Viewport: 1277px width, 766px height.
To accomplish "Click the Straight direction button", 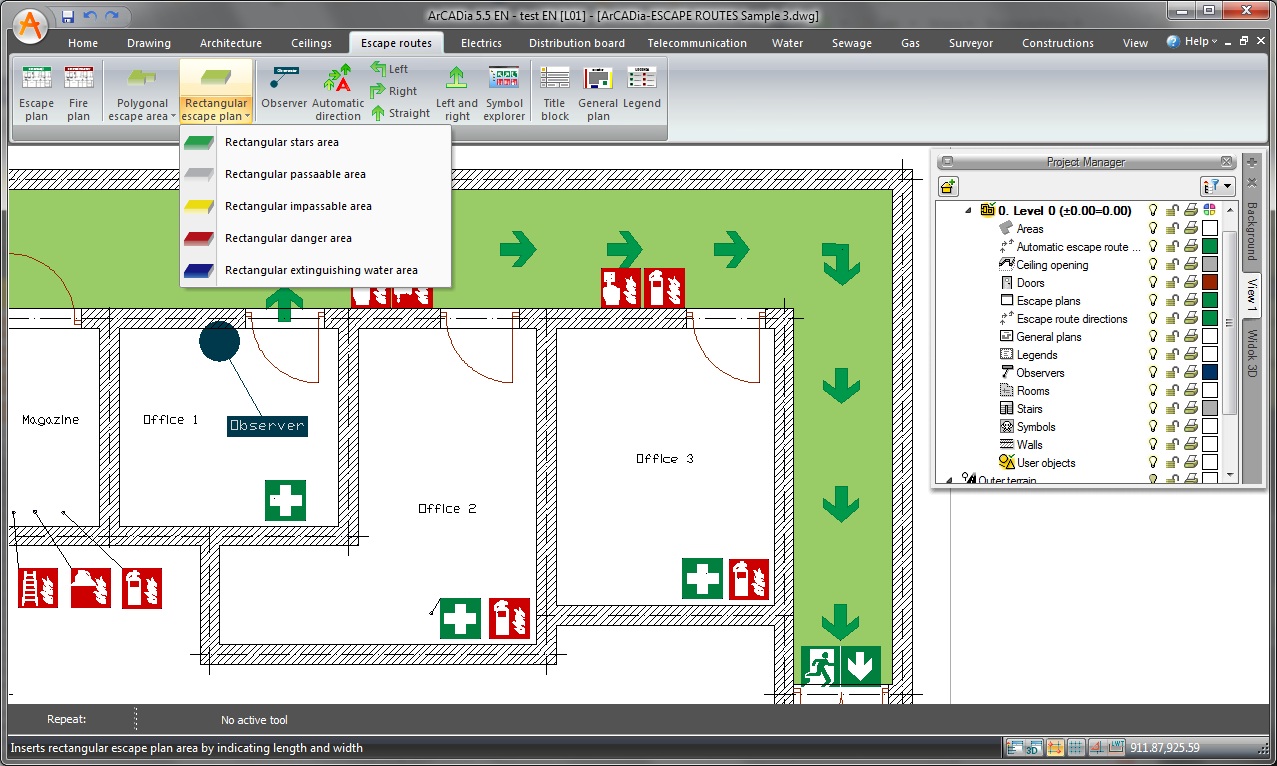I will 400,113.
